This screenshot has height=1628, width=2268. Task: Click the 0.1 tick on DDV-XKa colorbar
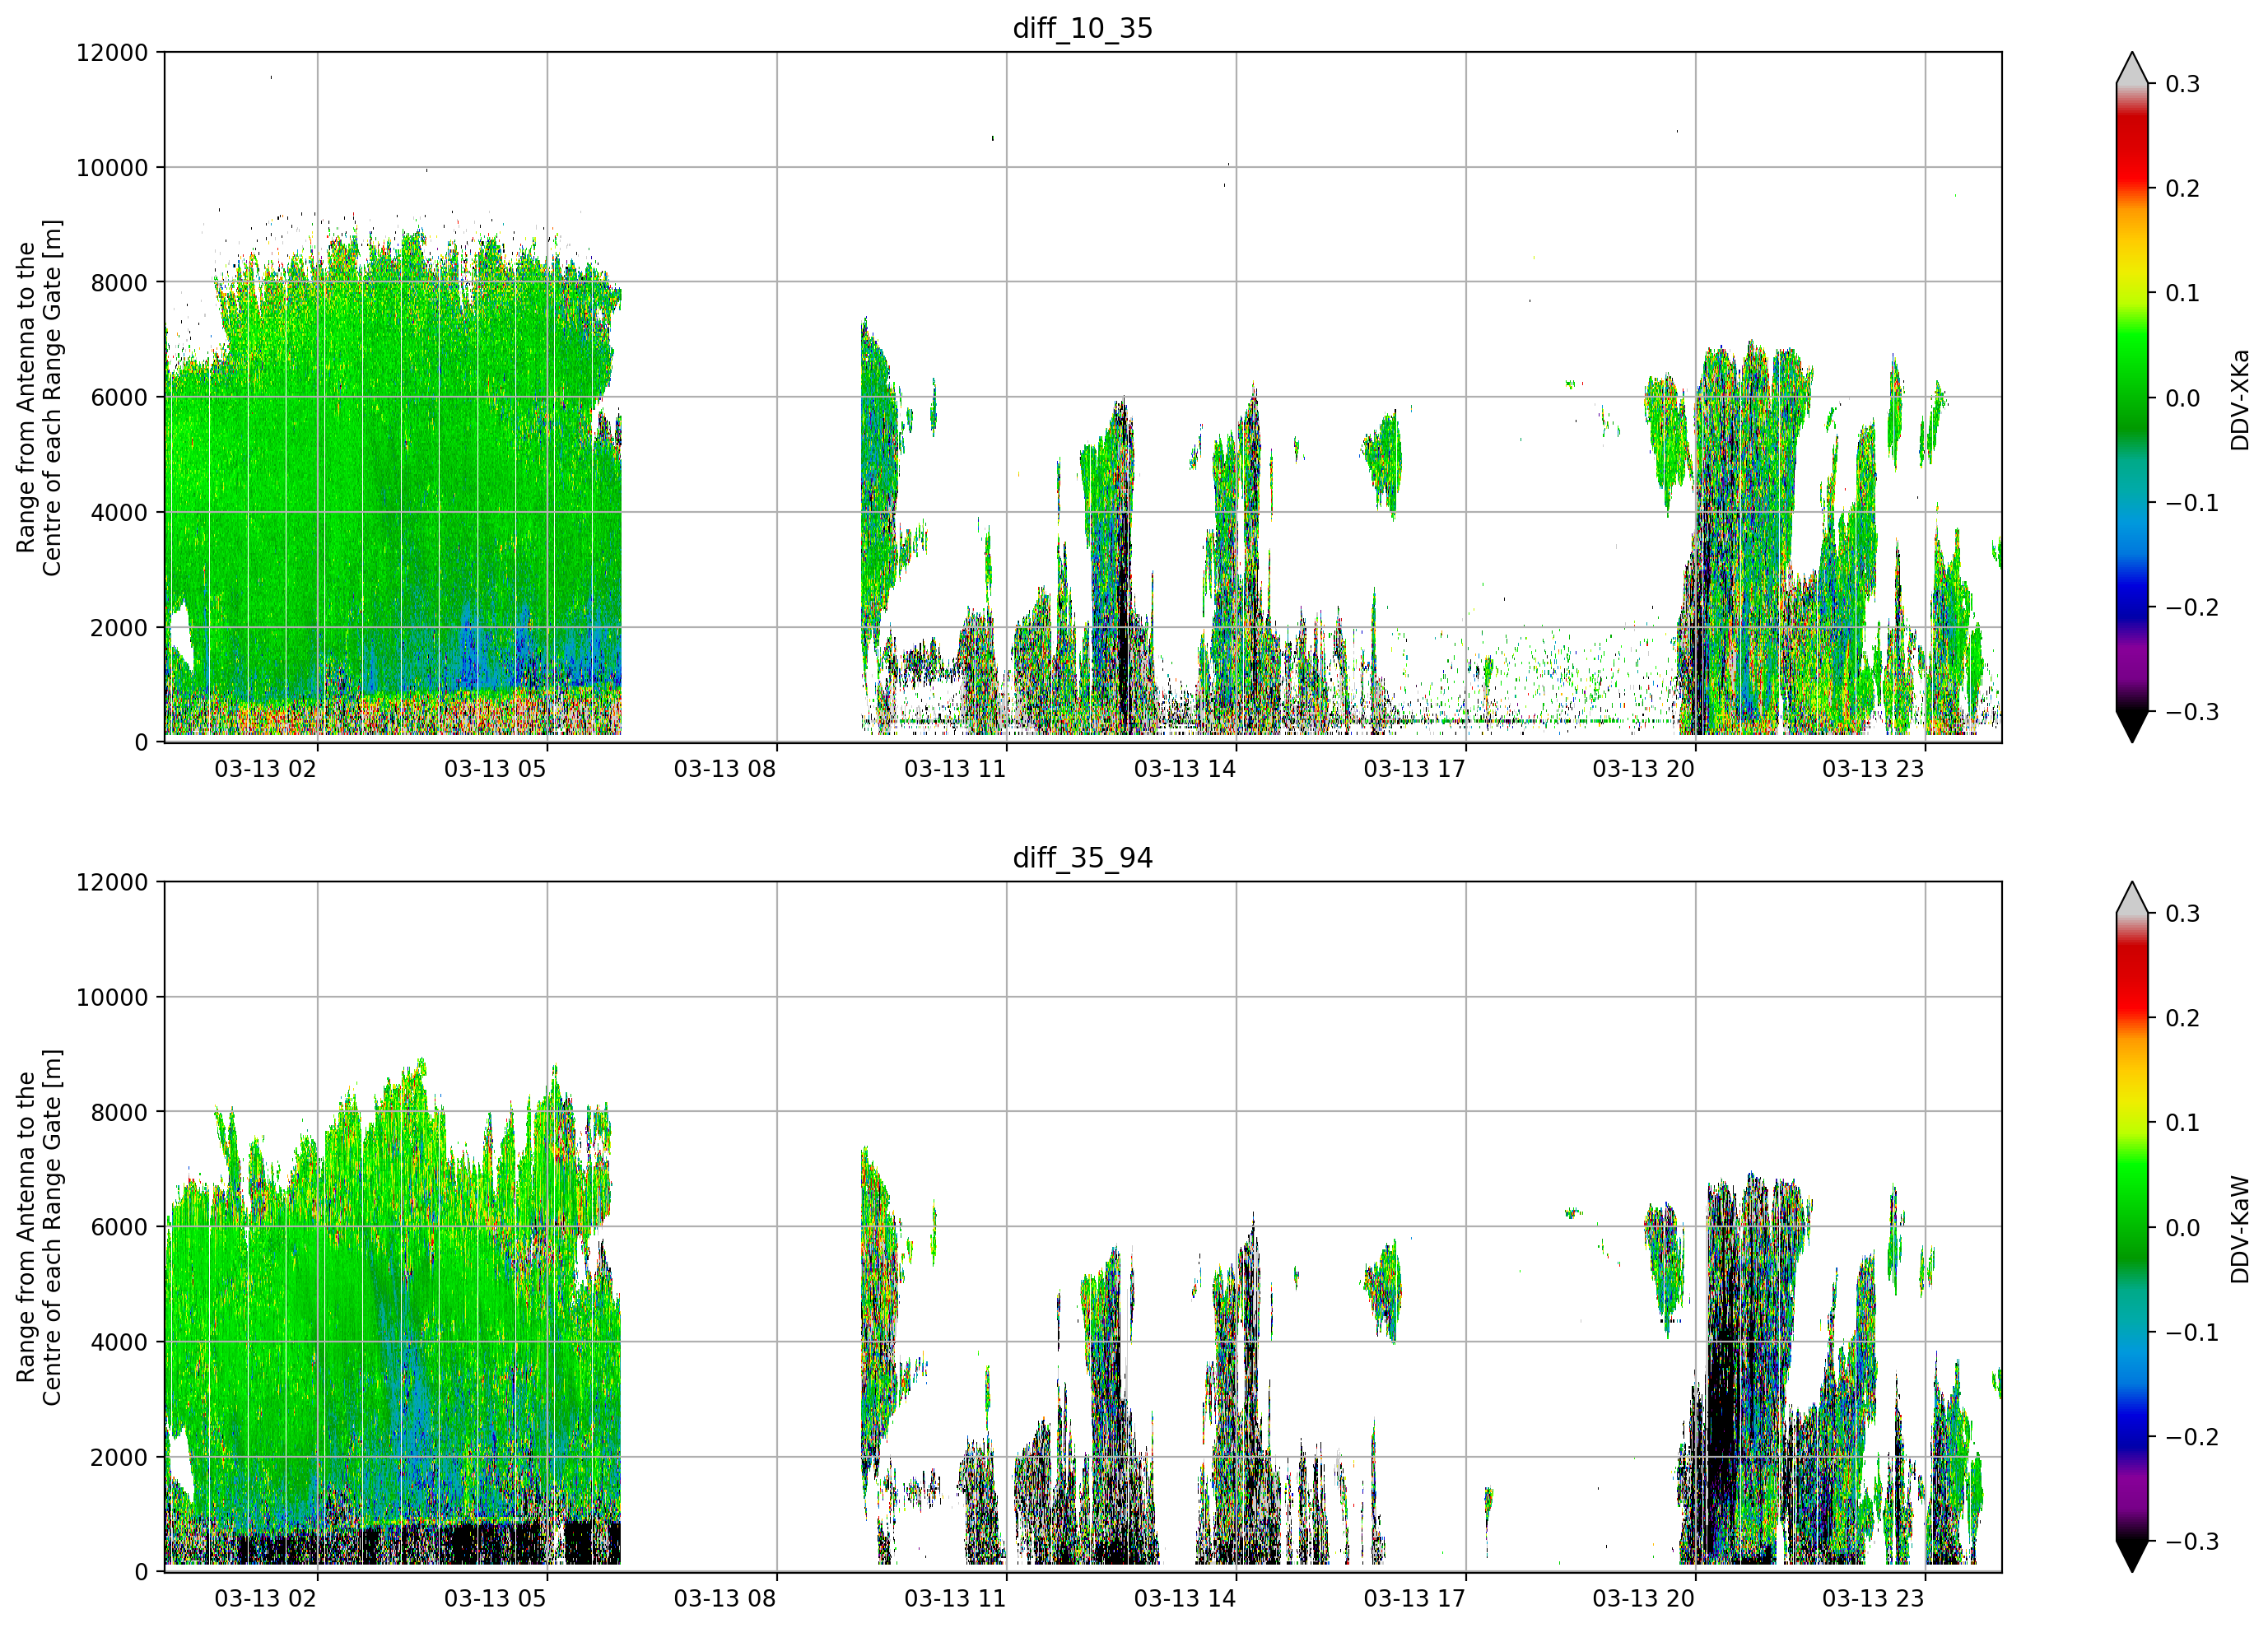coord(2183,293)
